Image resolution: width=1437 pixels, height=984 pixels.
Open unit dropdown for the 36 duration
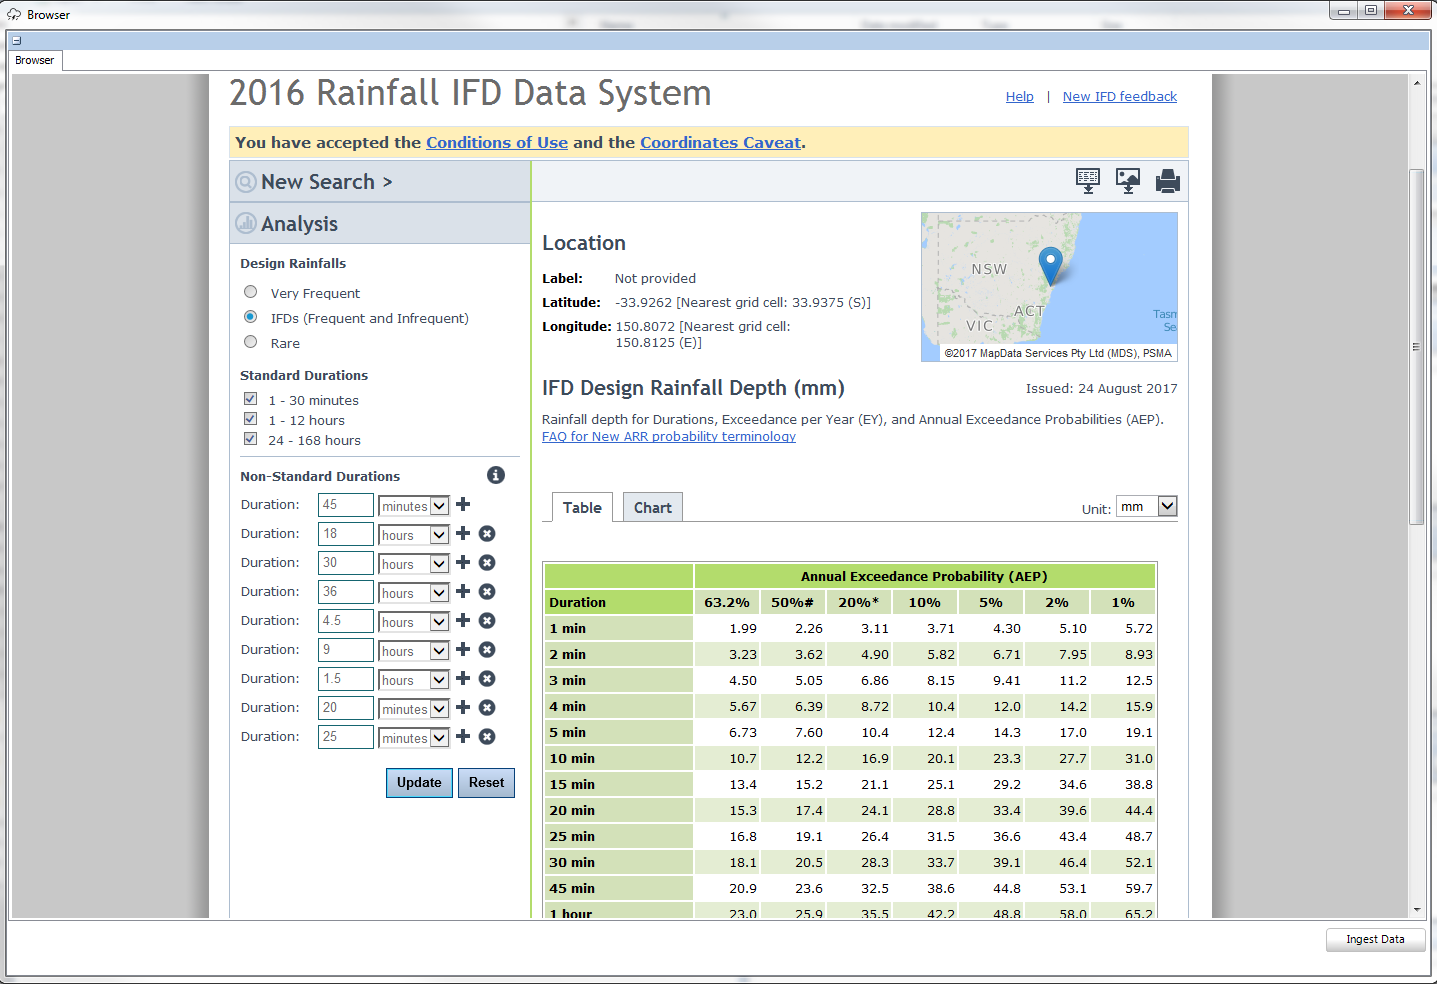439,593
